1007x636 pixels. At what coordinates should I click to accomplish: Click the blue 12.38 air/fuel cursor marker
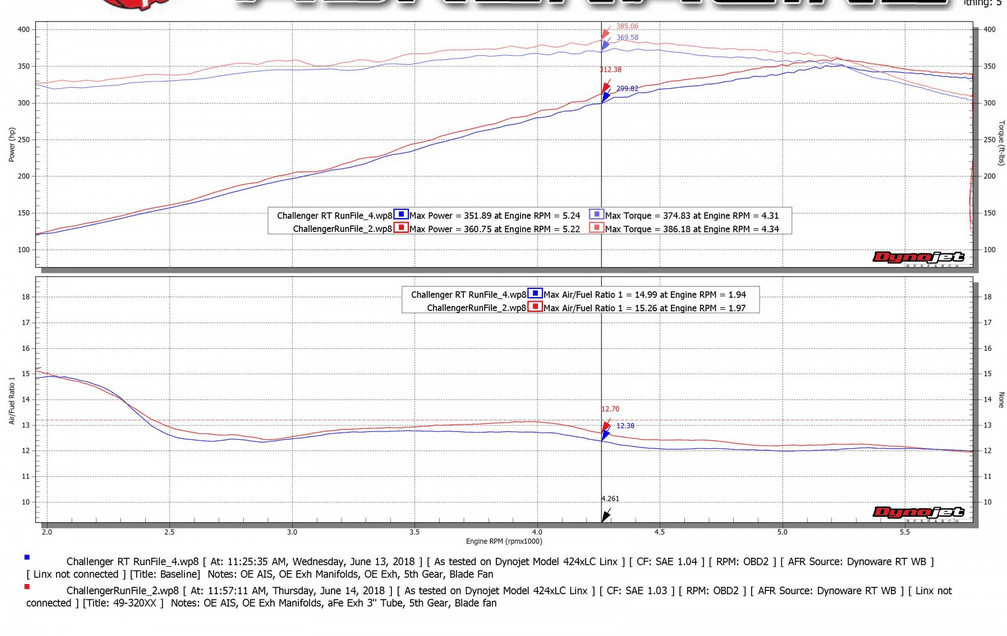605,434
